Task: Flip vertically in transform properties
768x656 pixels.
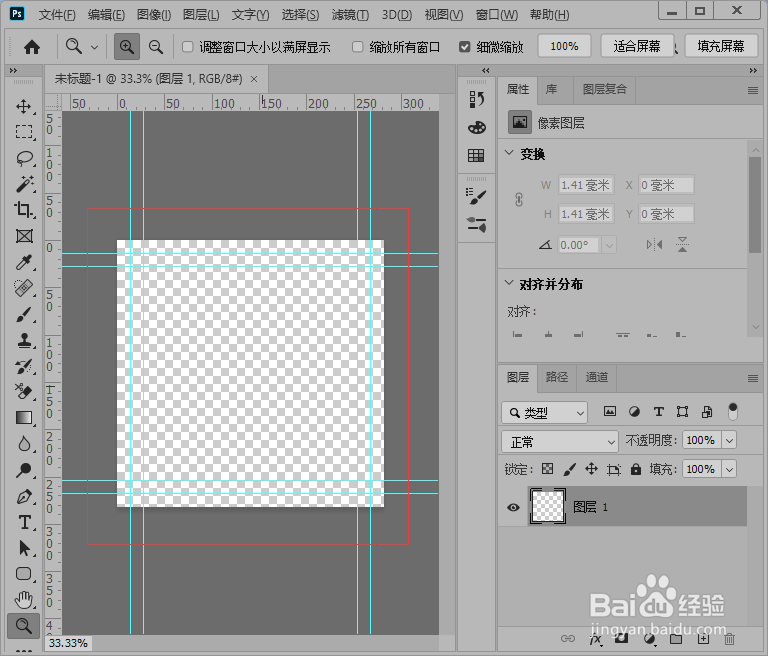Action: tap(682, 244)
